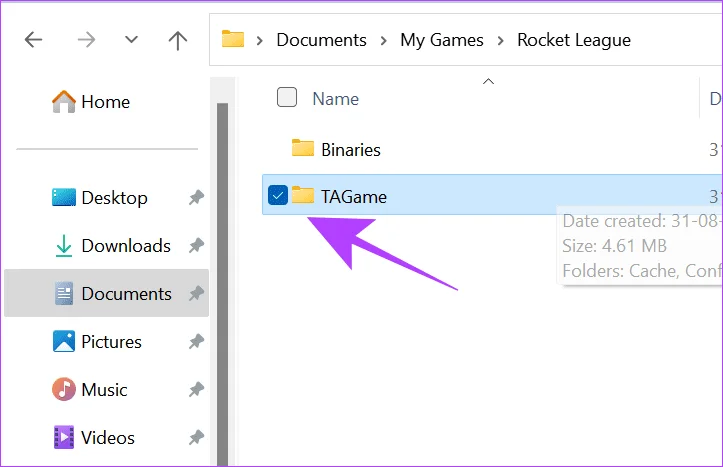Click pin icon next to Downloads
This screenshot has height=468, width=723.
pos(196,245)
